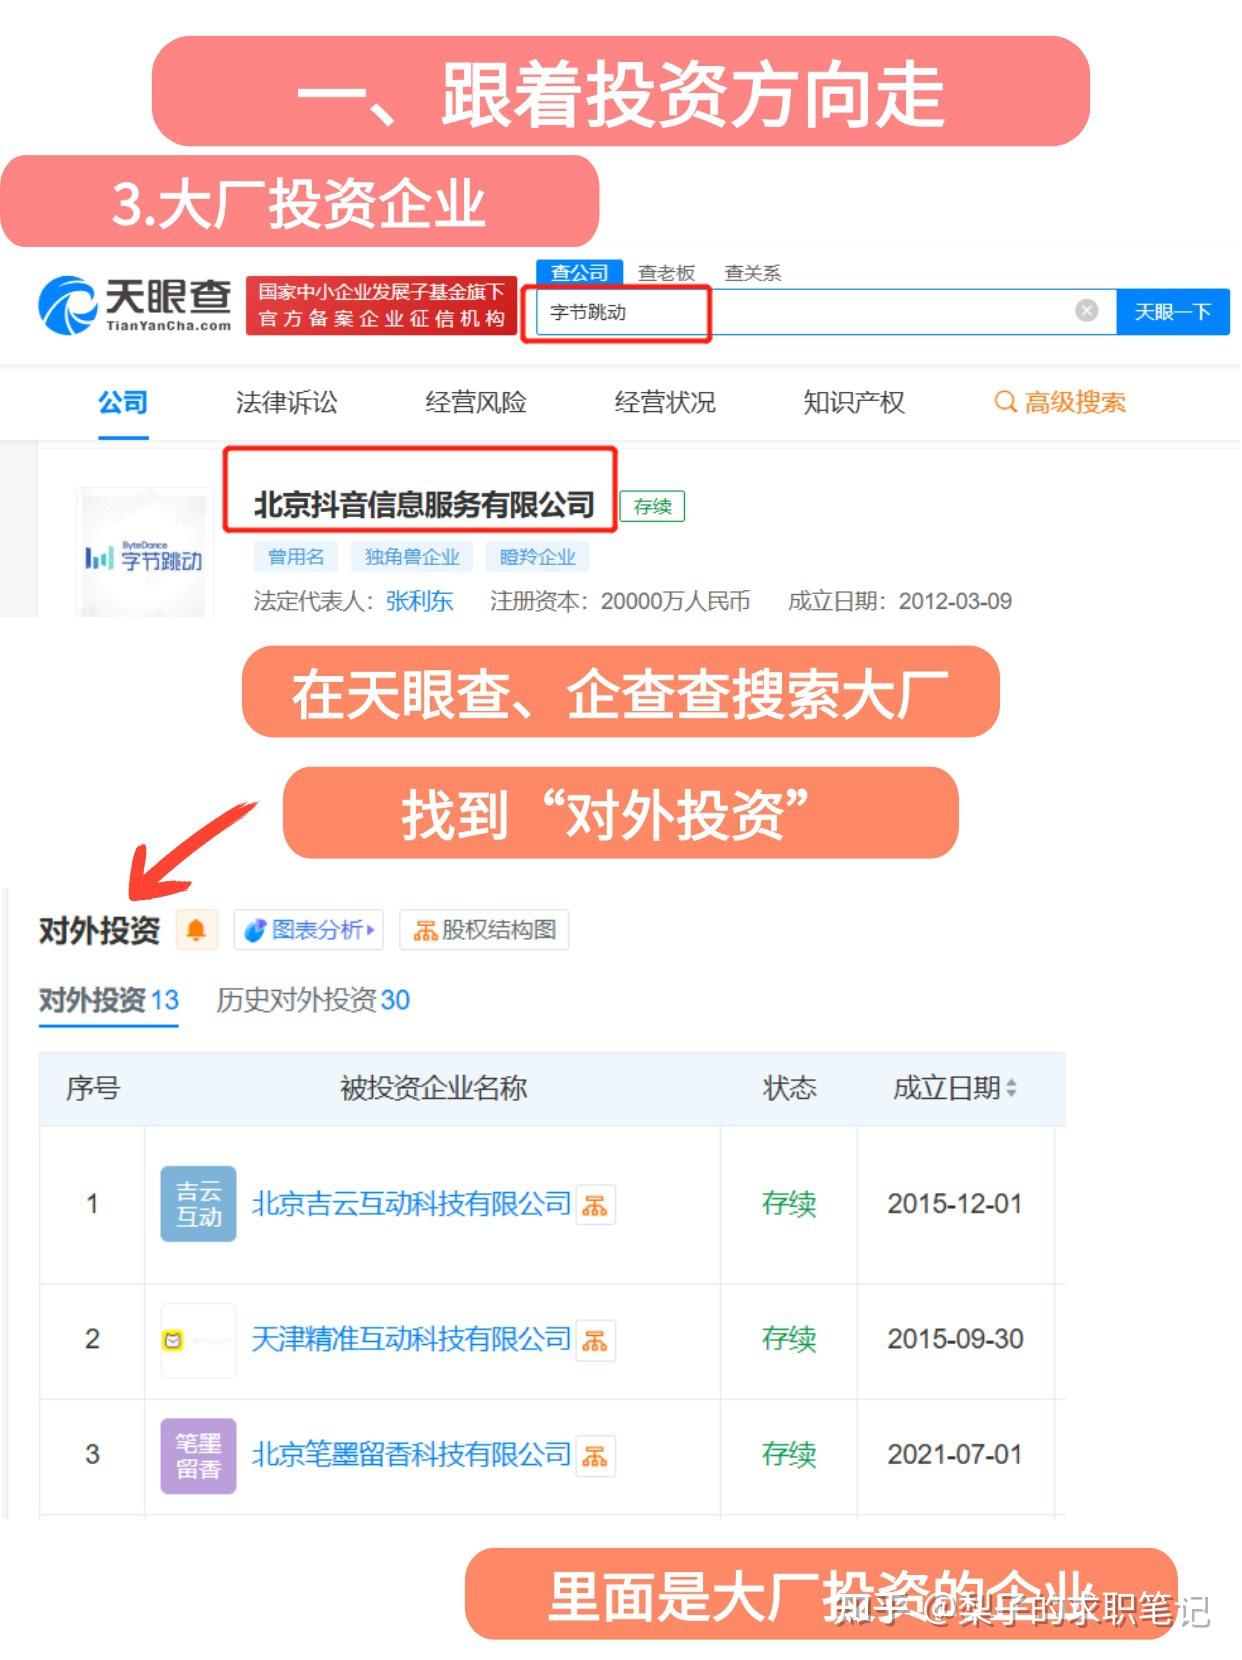1242x1660 pixels.
Task: Select the 历史对外投资 30 sub-tab
Action: tap(313, 1000)
